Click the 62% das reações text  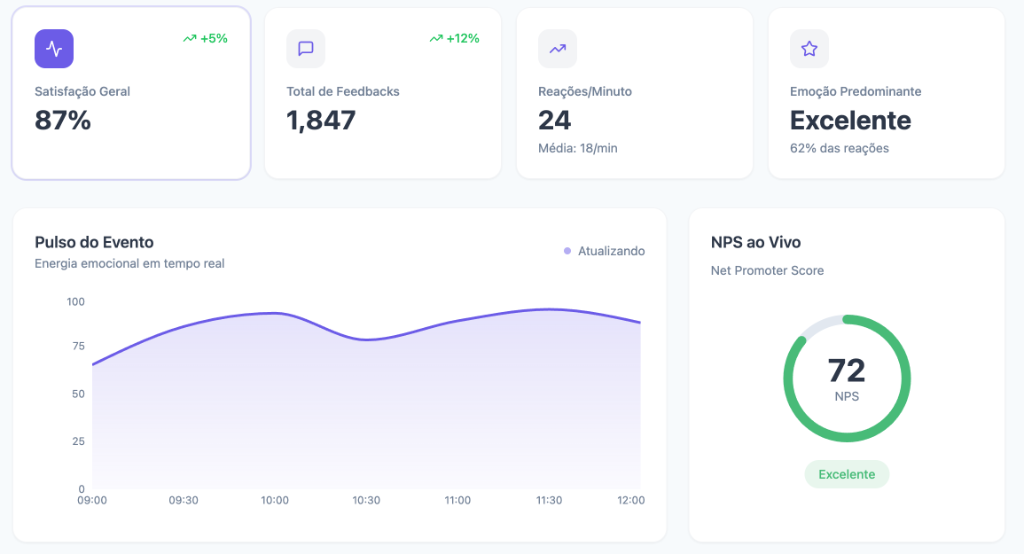pos(839,148)
